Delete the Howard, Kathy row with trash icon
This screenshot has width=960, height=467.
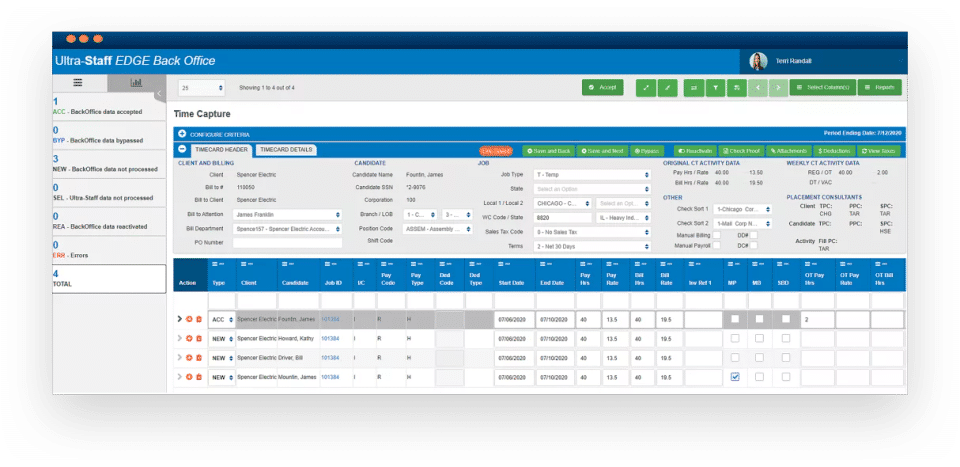click(198, 338)
